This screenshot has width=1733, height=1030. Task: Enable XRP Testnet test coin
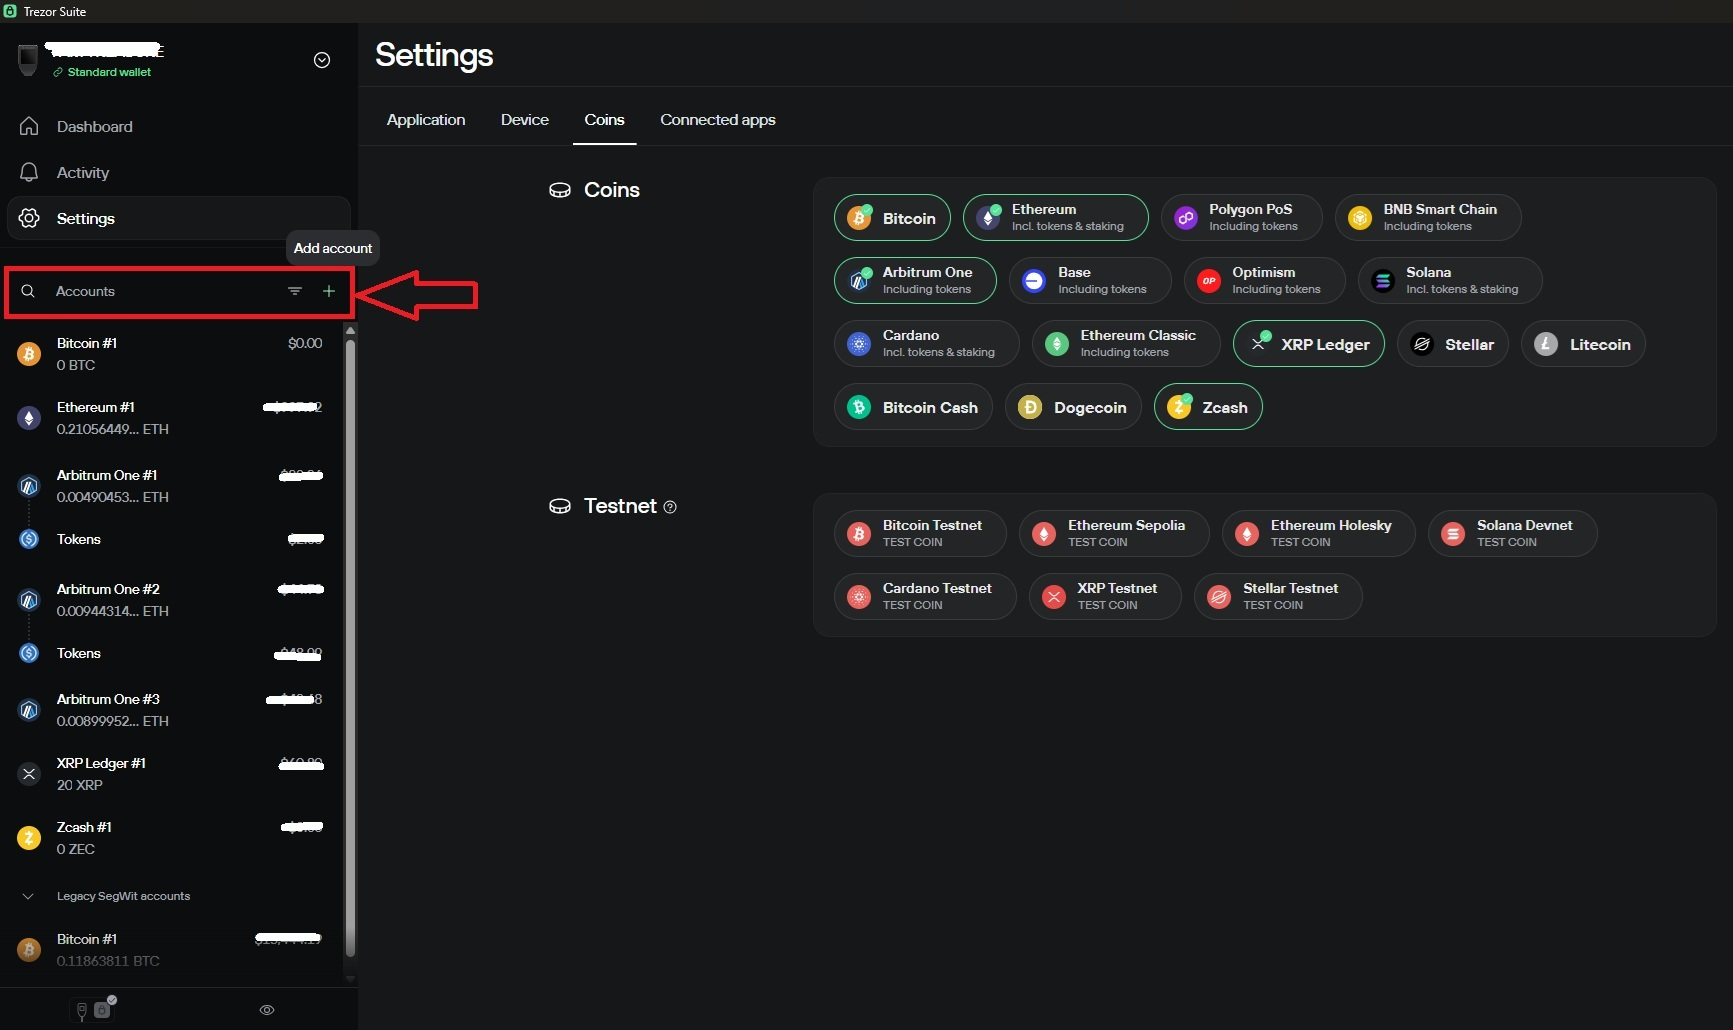(1105, 596)
